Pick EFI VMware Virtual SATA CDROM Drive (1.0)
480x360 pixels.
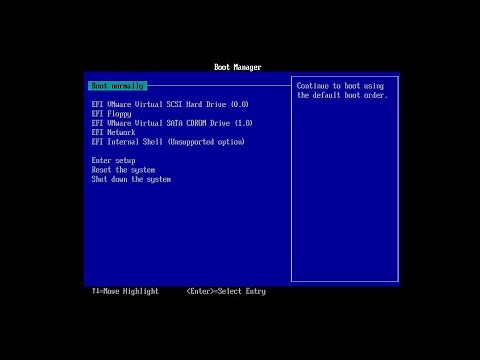[x=172, y=123]
